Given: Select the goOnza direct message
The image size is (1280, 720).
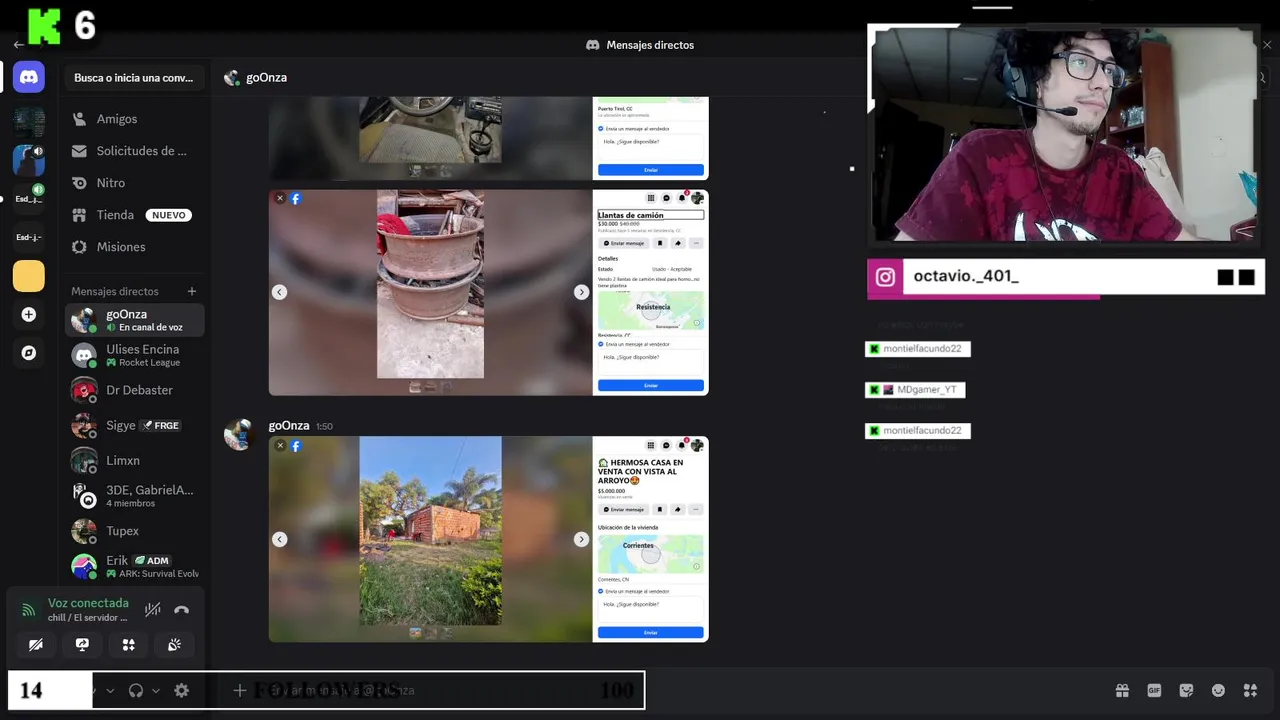Looking at the screenshot, I should 135,320.
